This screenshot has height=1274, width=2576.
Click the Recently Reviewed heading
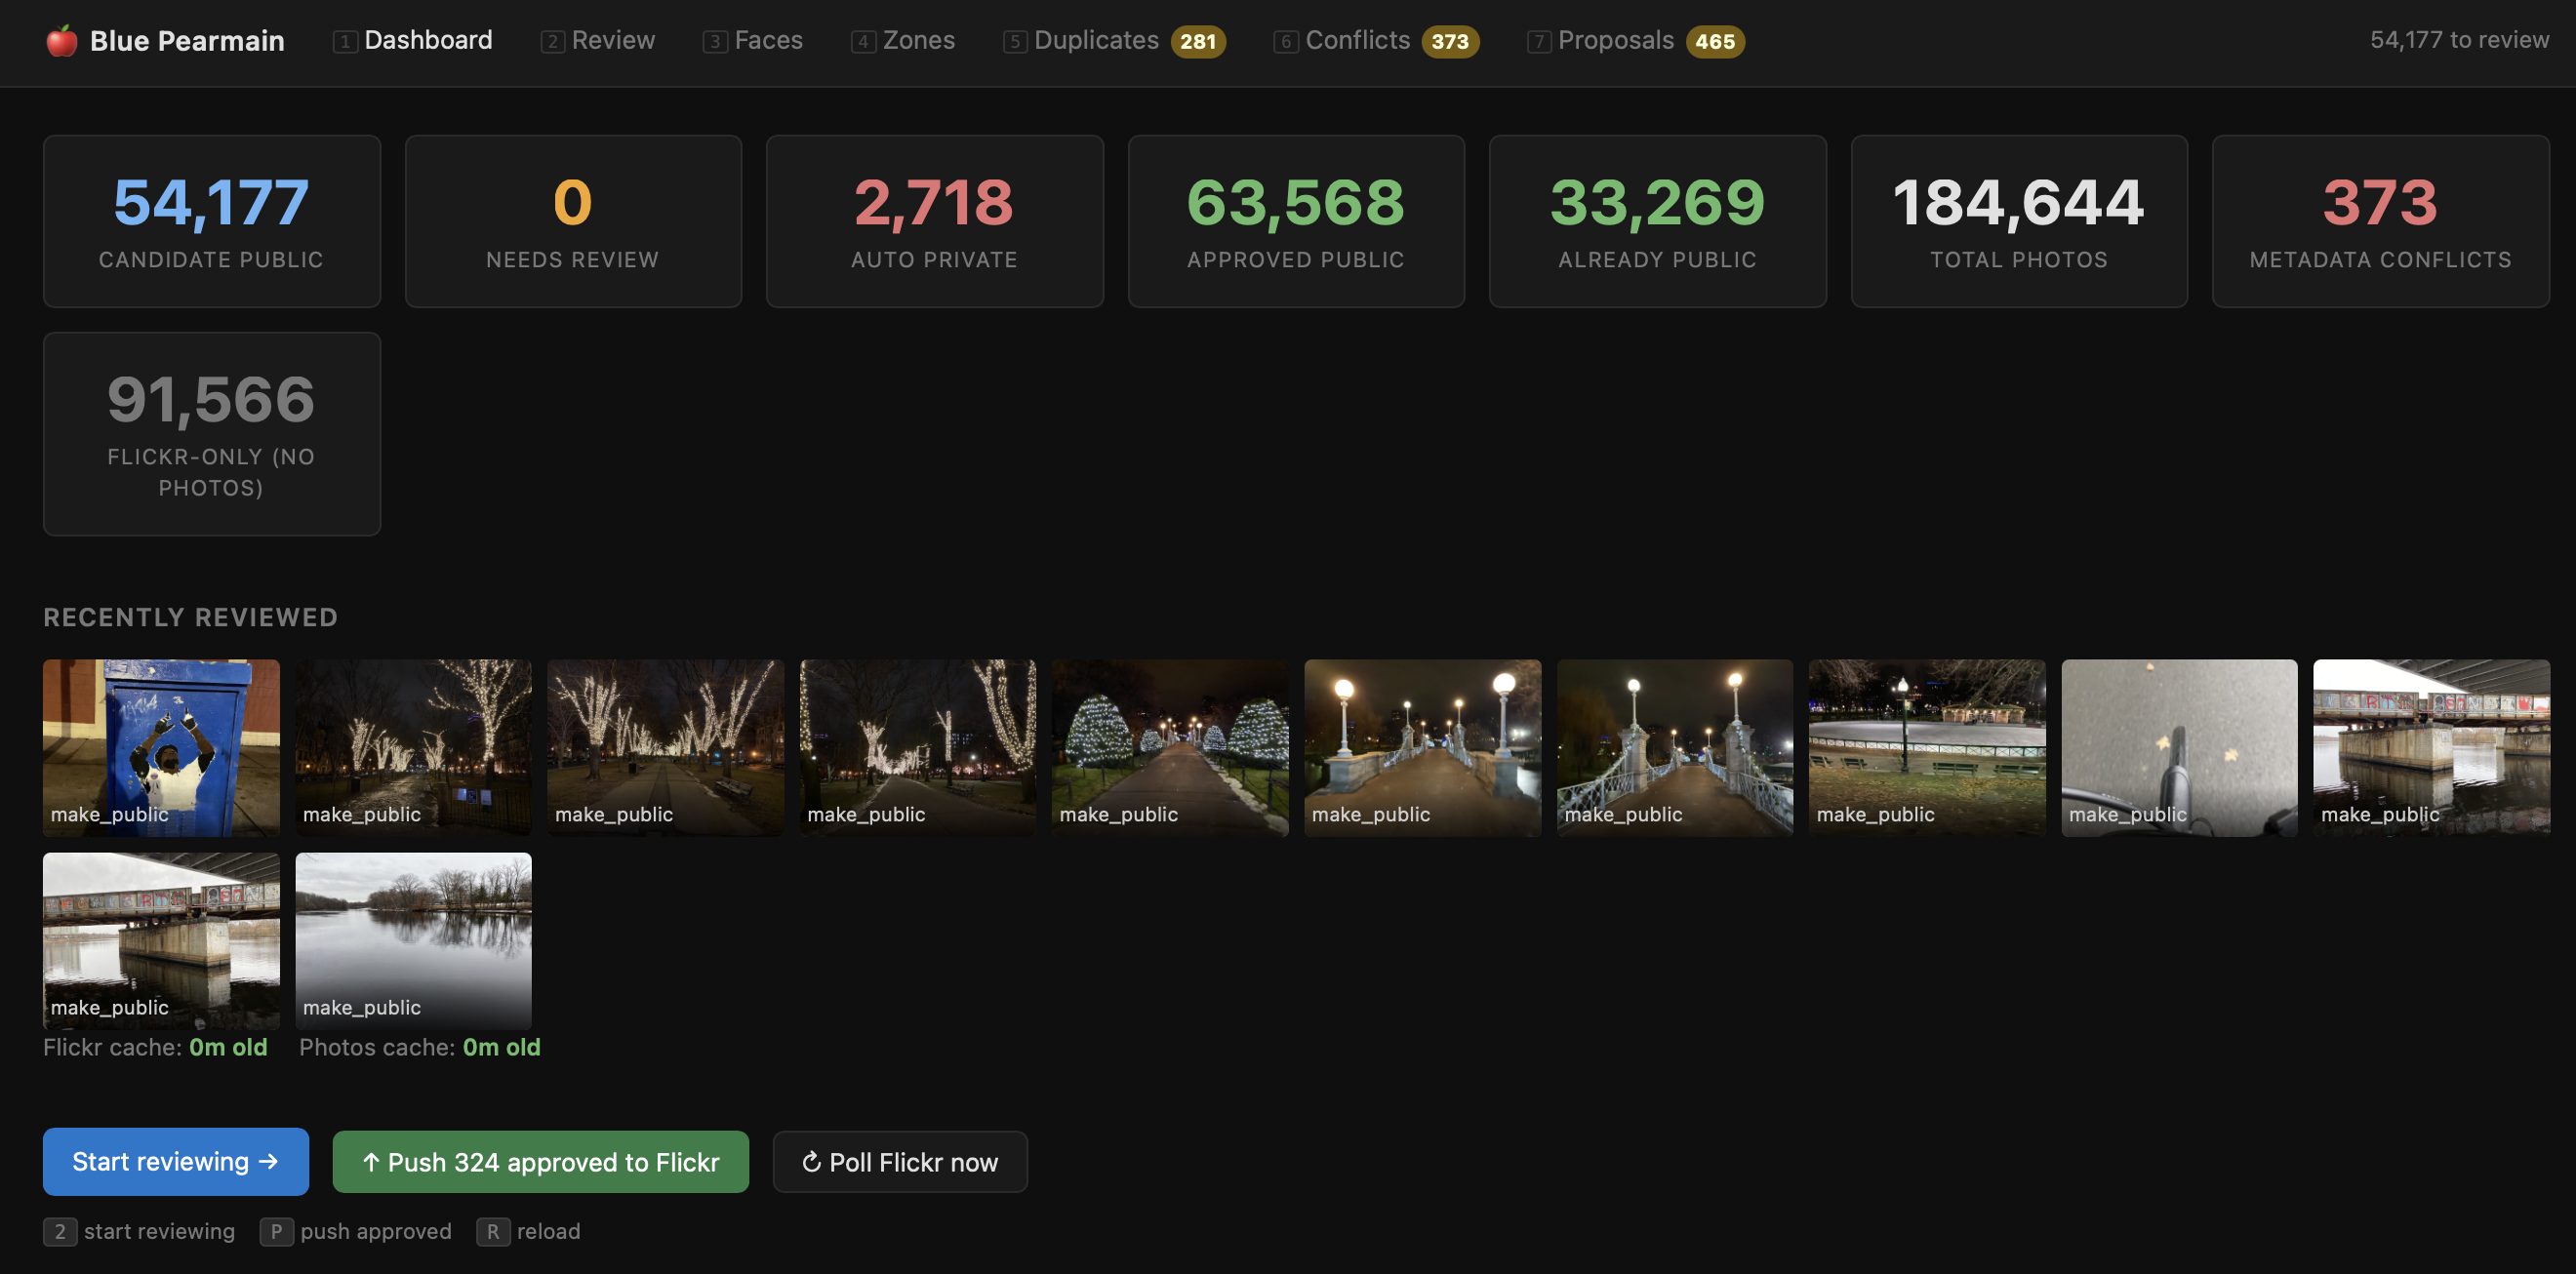pyautogui.click(x=190, y=617)
